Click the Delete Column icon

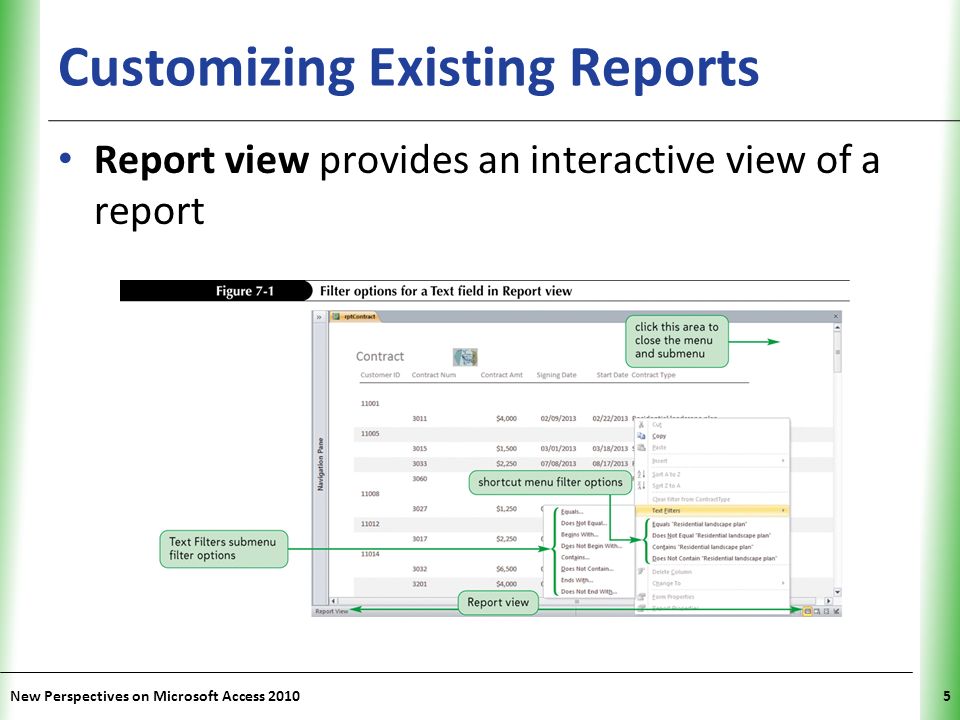(642, 571)
